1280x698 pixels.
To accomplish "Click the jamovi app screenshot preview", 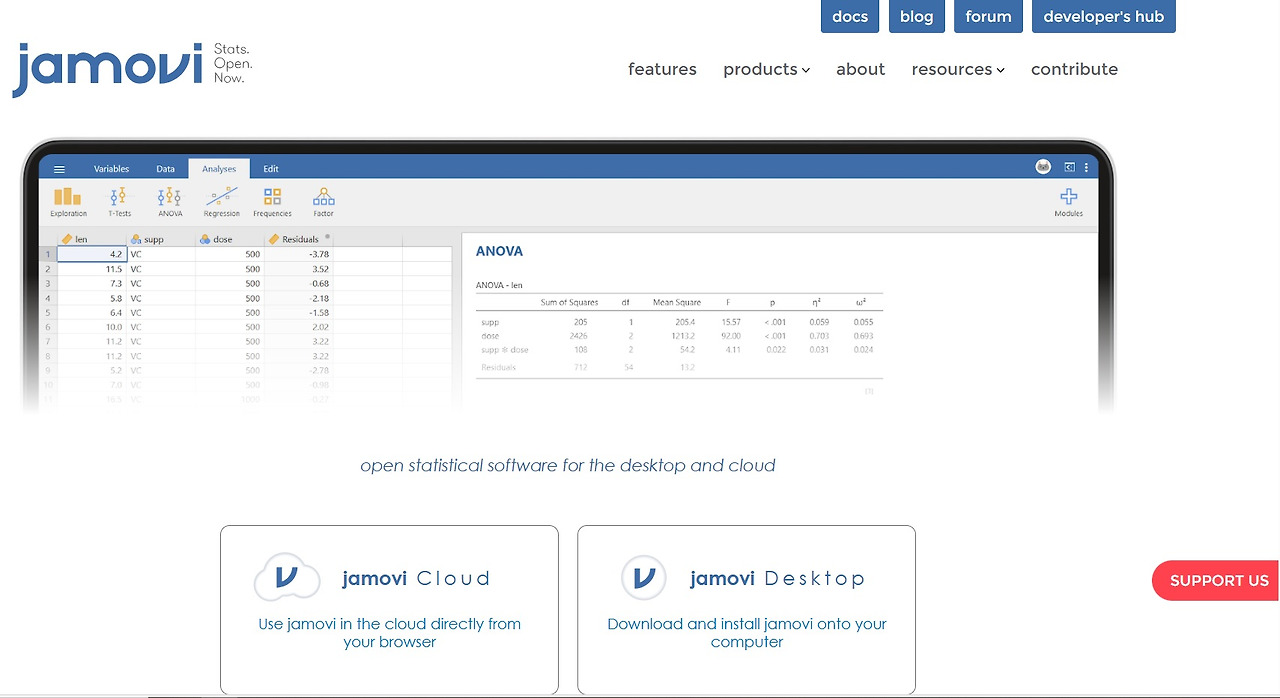I will pyautogui.click(x=568, y=277).
